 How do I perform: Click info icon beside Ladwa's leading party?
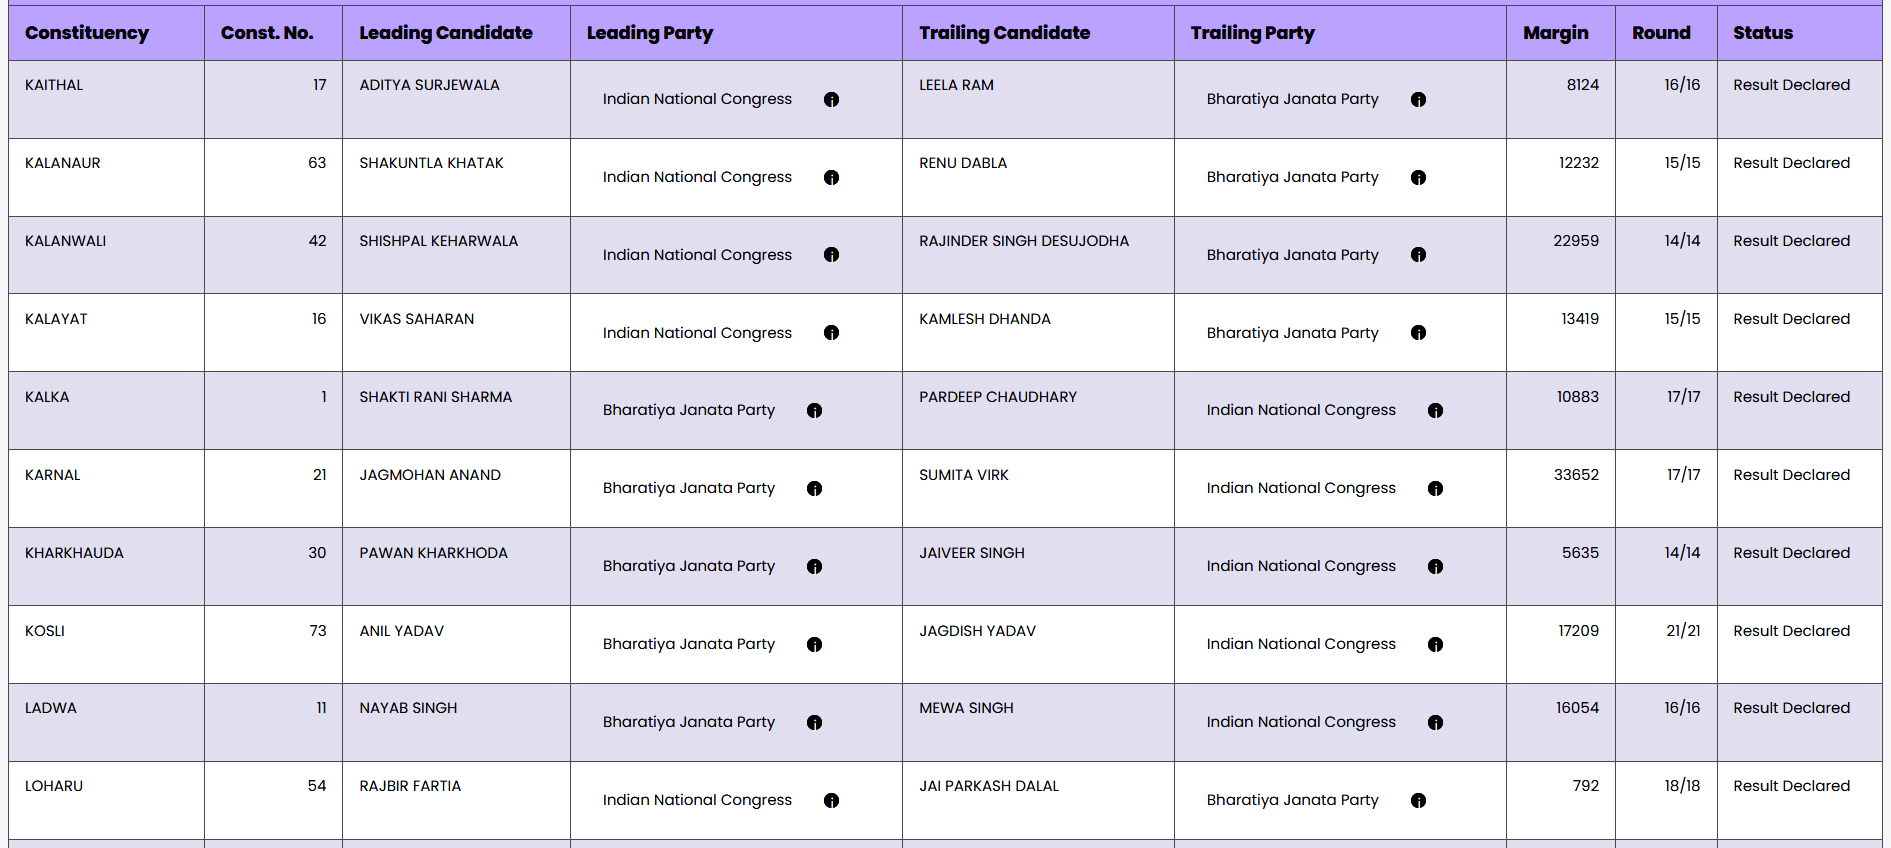(814, 722)
